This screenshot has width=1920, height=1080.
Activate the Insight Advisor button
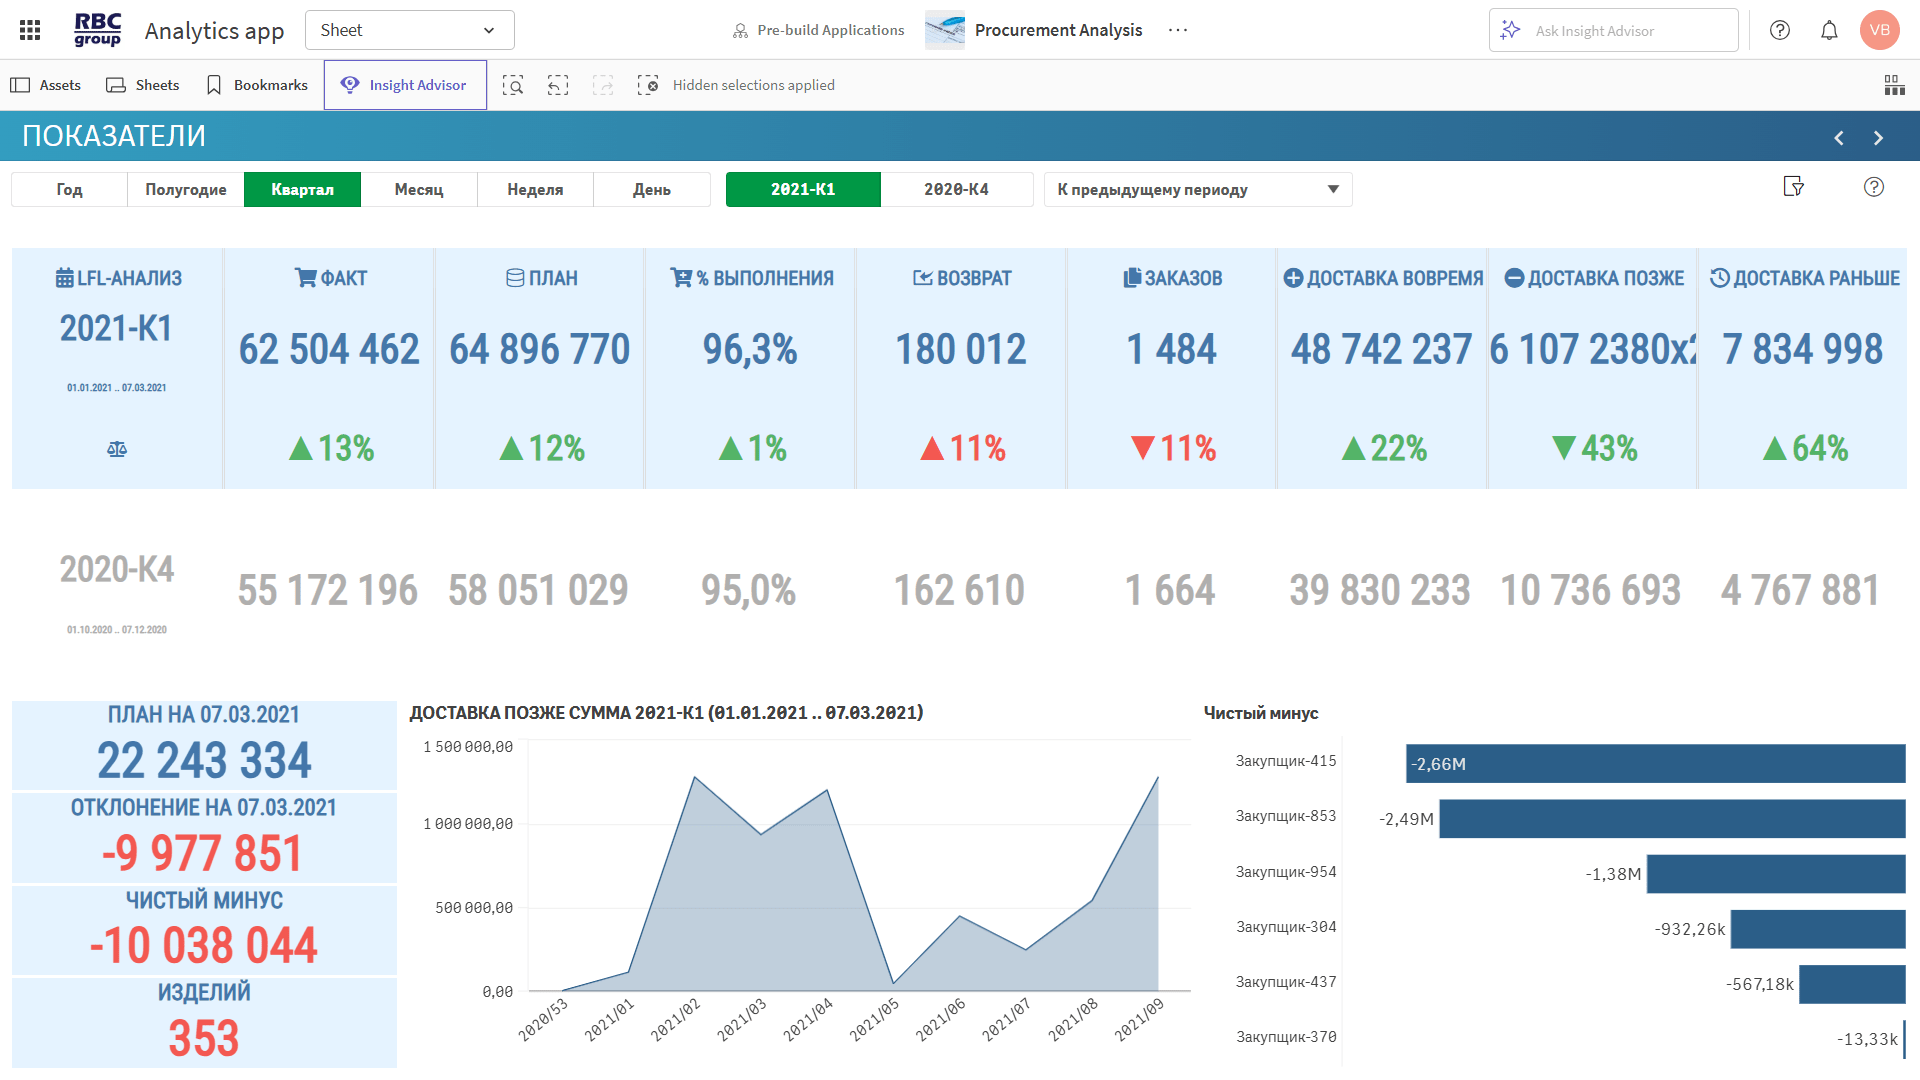405,85
